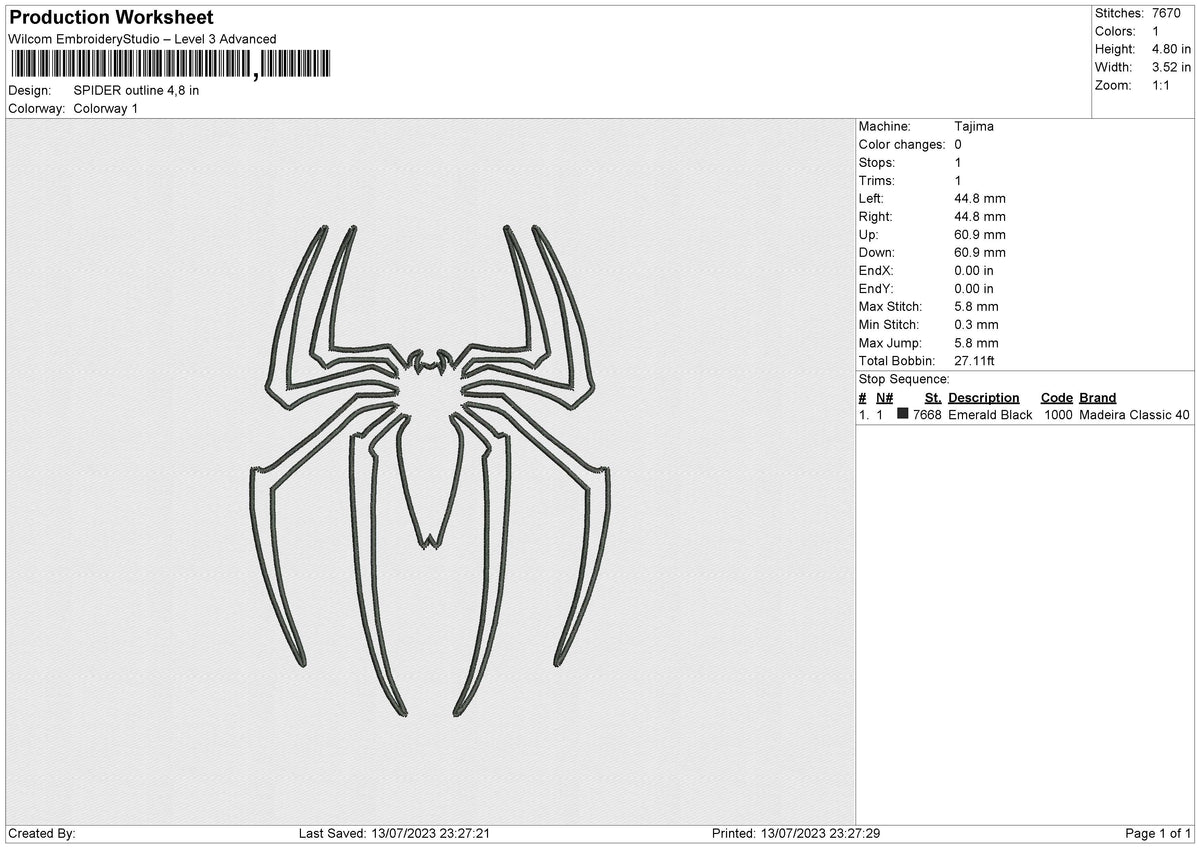
Task: Click the black thread color swatch
Action: pos(903,415)
